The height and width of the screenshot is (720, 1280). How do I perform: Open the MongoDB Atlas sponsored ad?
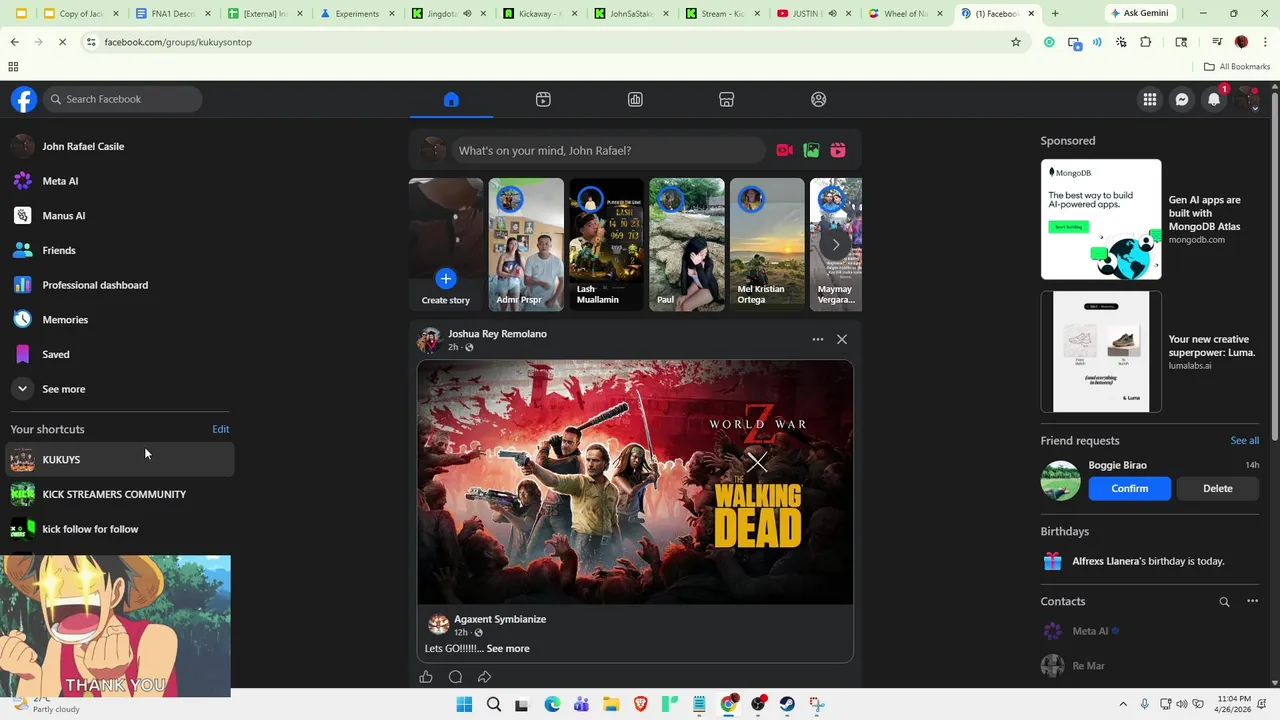(x=1150, y=219)
